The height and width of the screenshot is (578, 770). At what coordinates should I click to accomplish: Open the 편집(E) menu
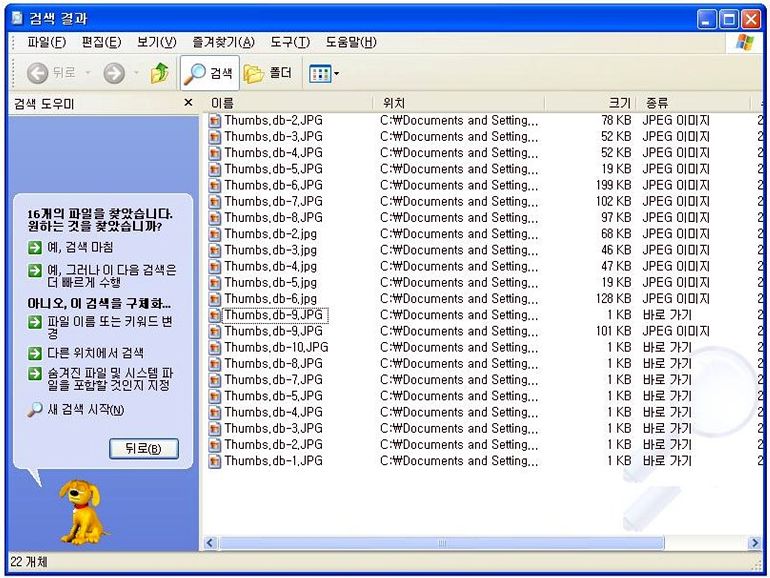click(x=101, y=42)
